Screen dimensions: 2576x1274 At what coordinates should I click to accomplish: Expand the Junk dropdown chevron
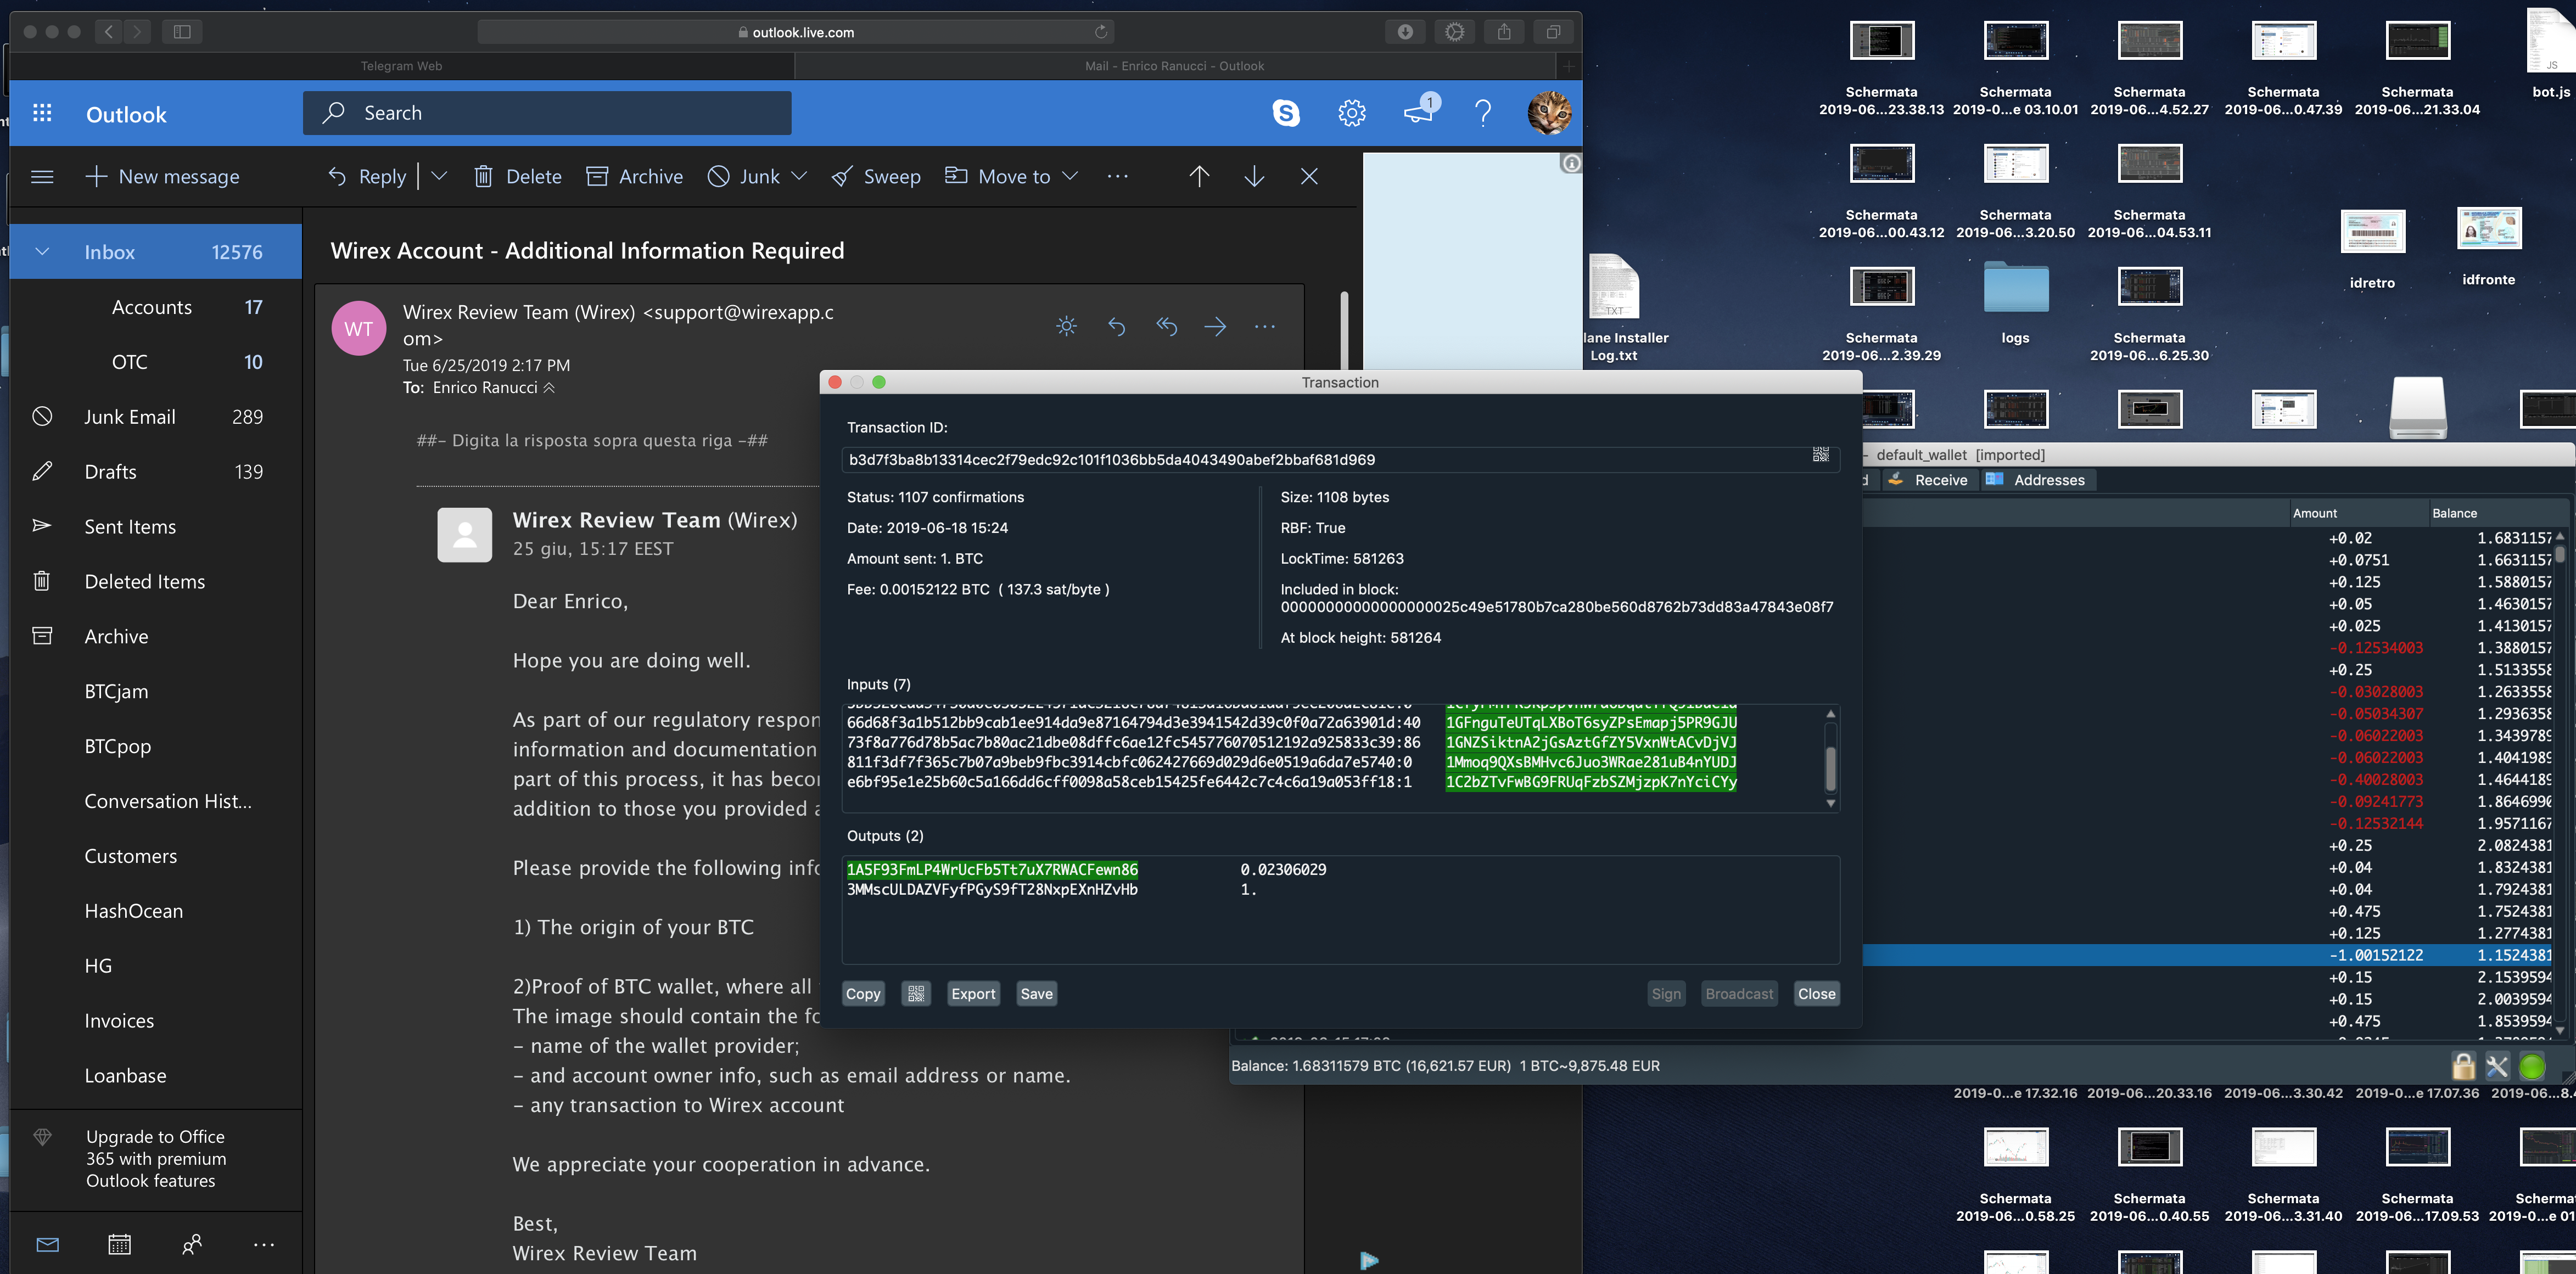[x=799, y=176]
